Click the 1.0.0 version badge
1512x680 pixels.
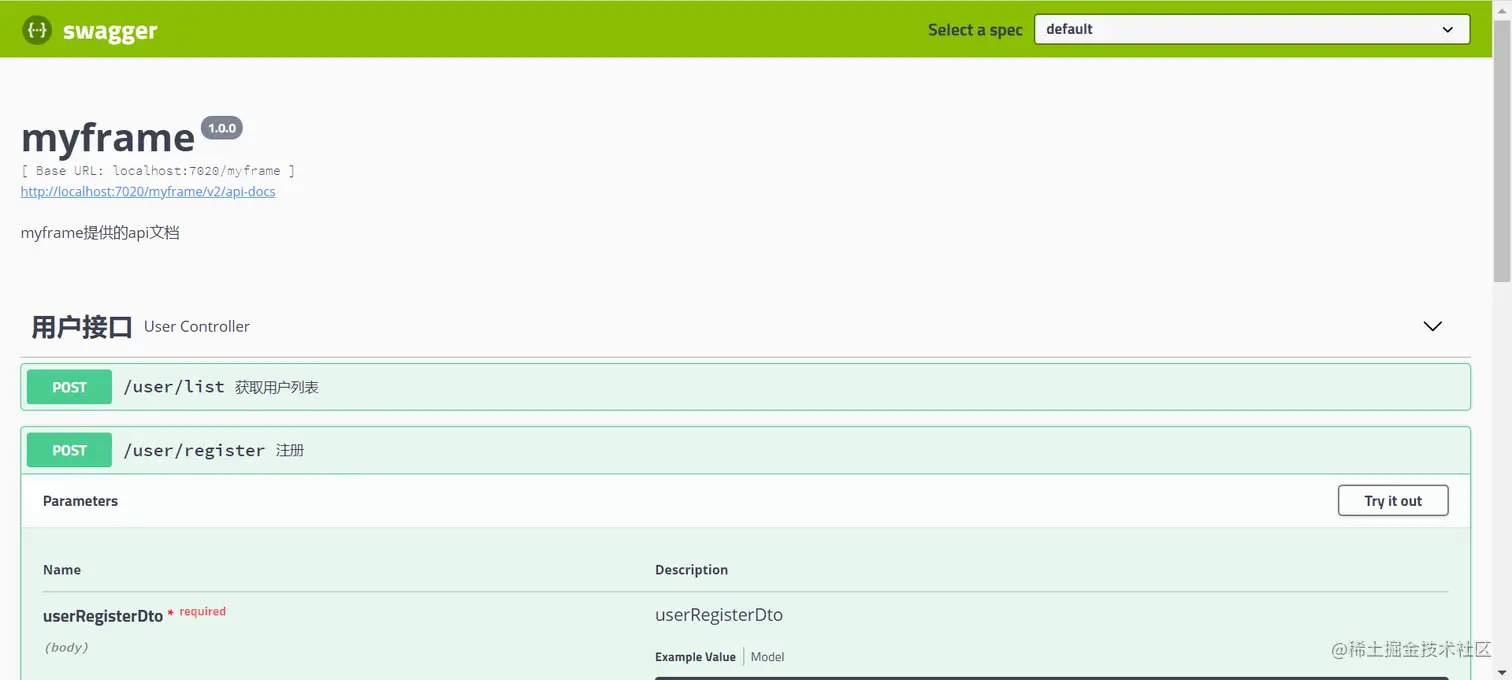click(x=222, y=128)
